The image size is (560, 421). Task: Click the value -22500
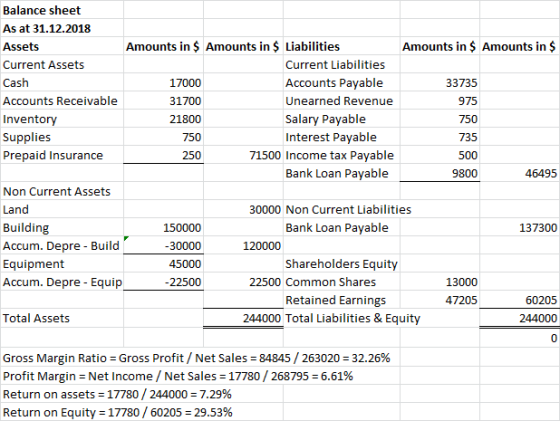coord(164,282)
